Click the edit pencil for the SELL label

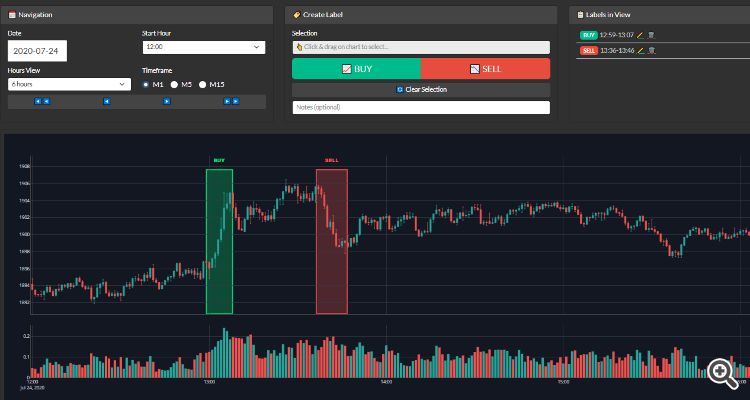[x=641, y=49]
